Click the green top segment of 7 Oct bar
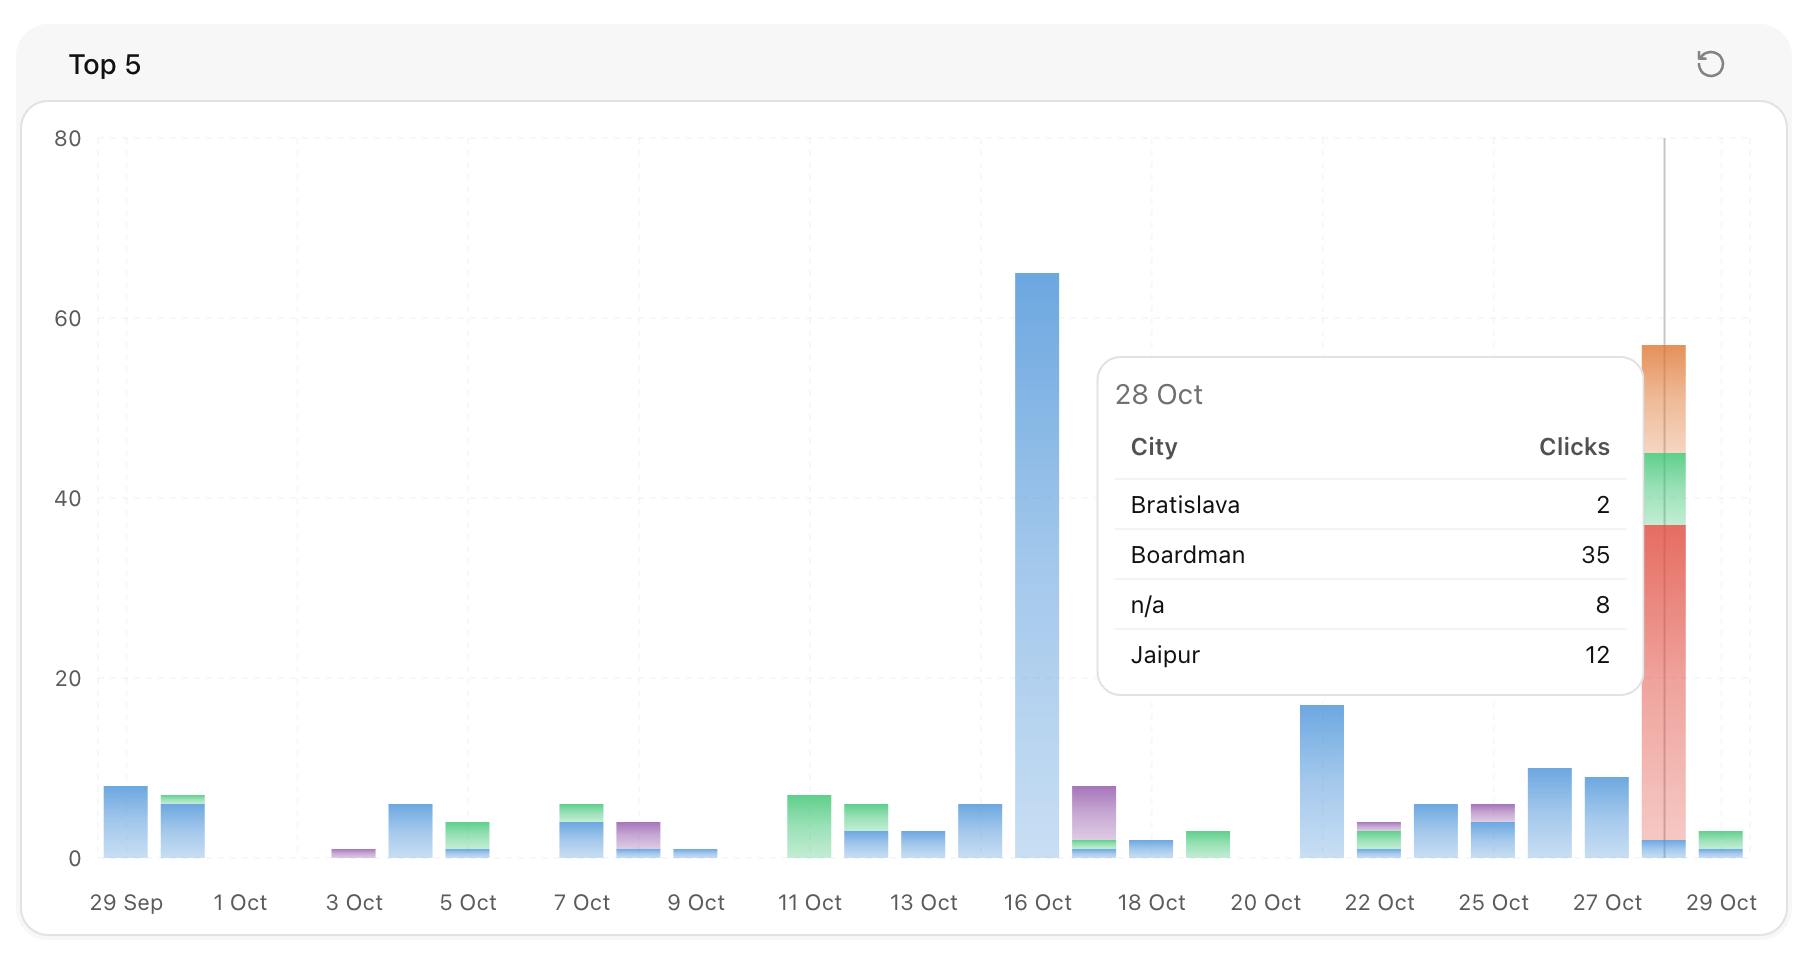Viewport: 1810px width, 954px height. [581, 813]
